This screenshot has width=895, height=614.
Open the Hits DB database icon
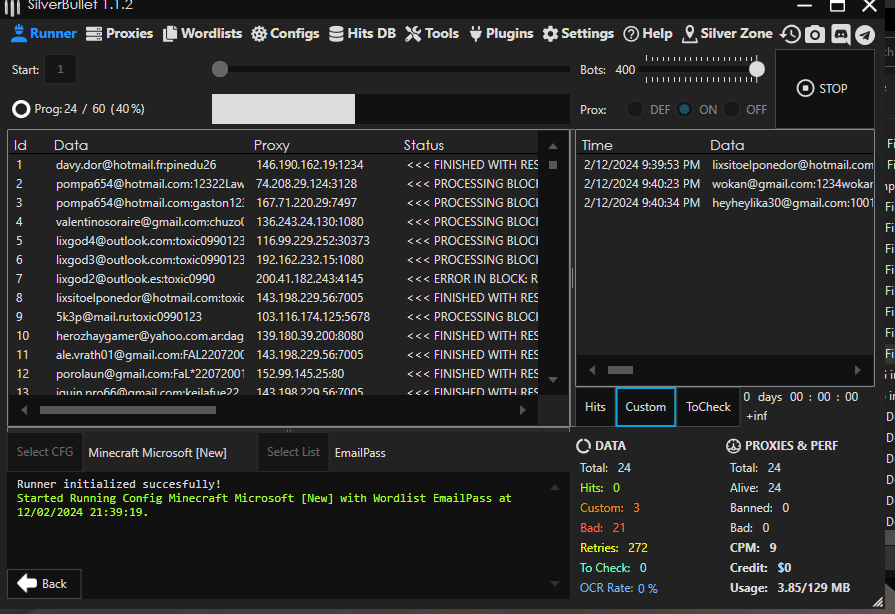(336, 34)
